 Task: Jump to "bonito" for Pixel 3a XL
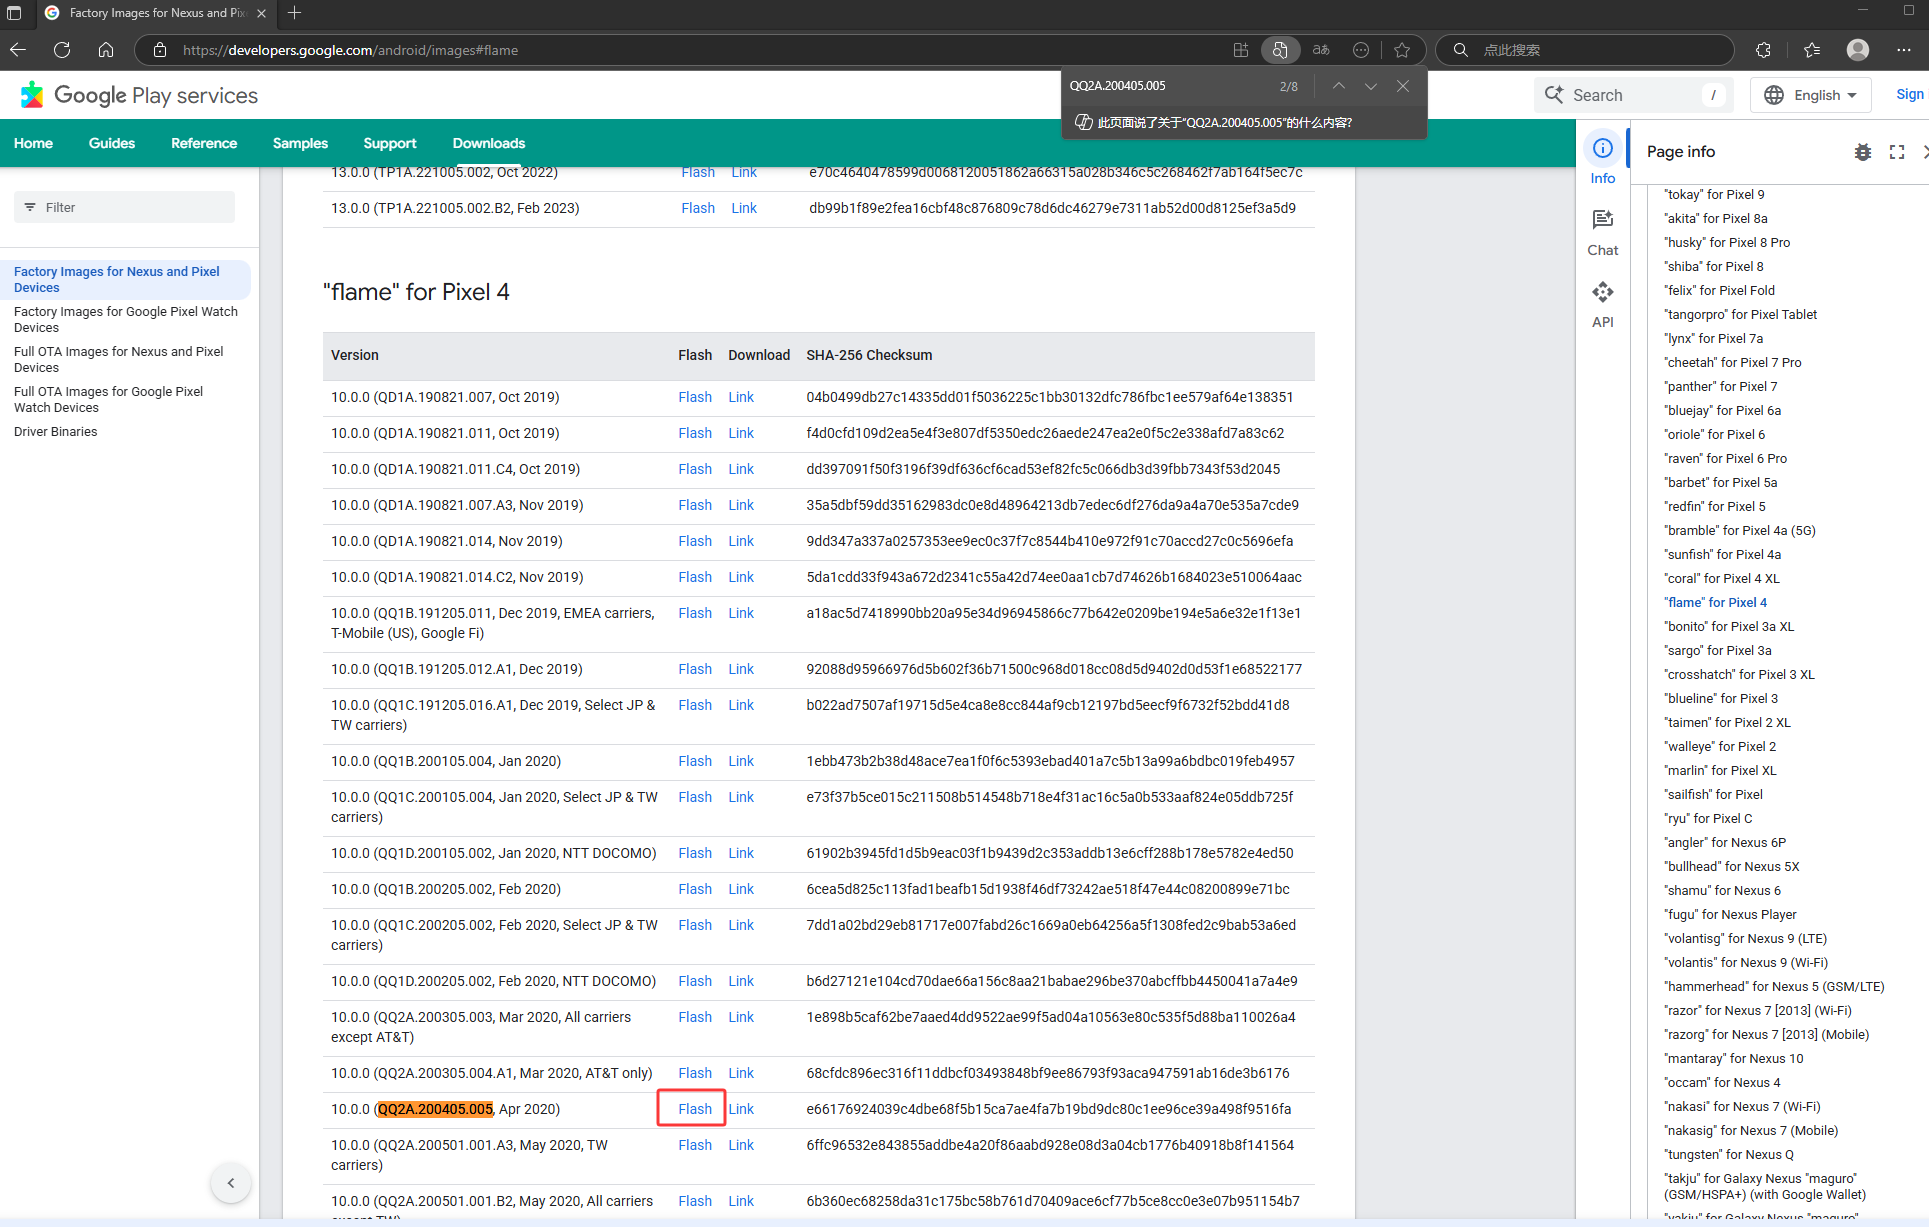pyautogui.click(x=1729, y=627)
